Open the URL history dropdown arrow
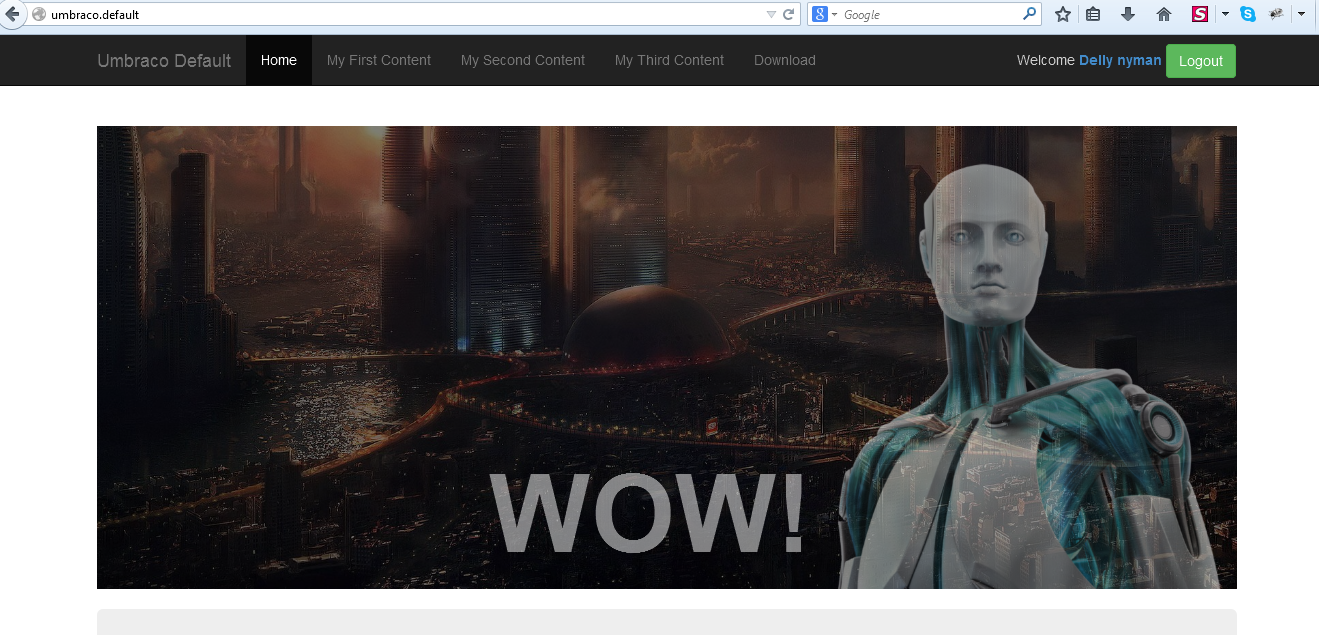 (x=771, y=14)
